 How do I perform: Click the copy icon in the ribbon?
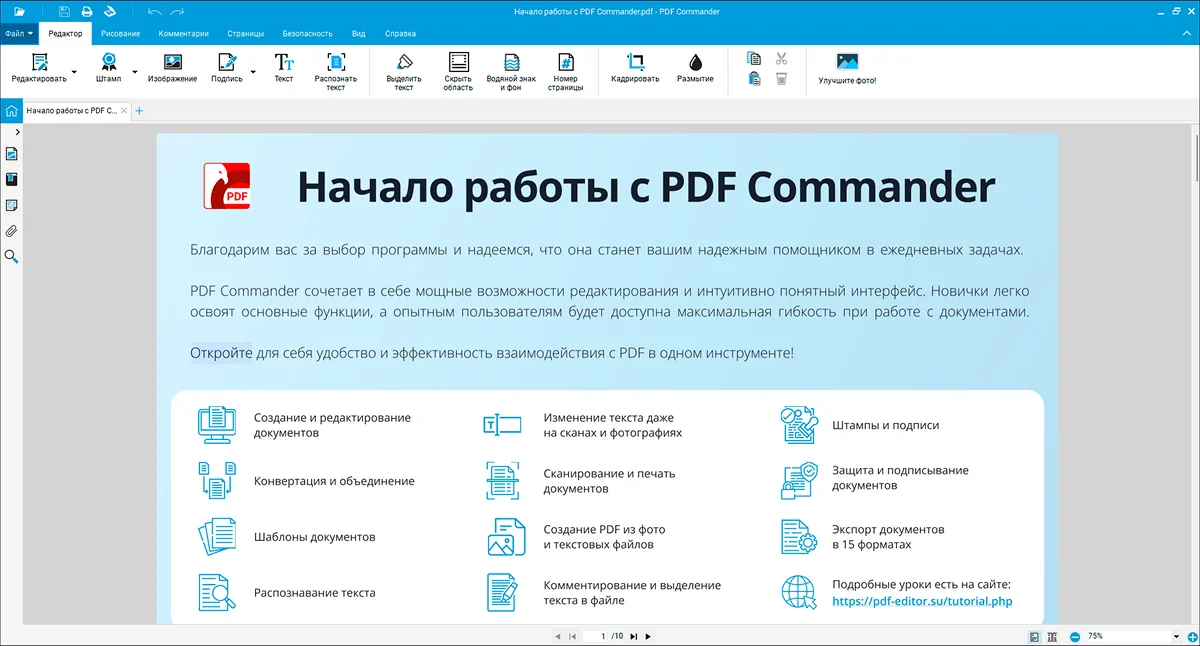[x=755, y=59]
